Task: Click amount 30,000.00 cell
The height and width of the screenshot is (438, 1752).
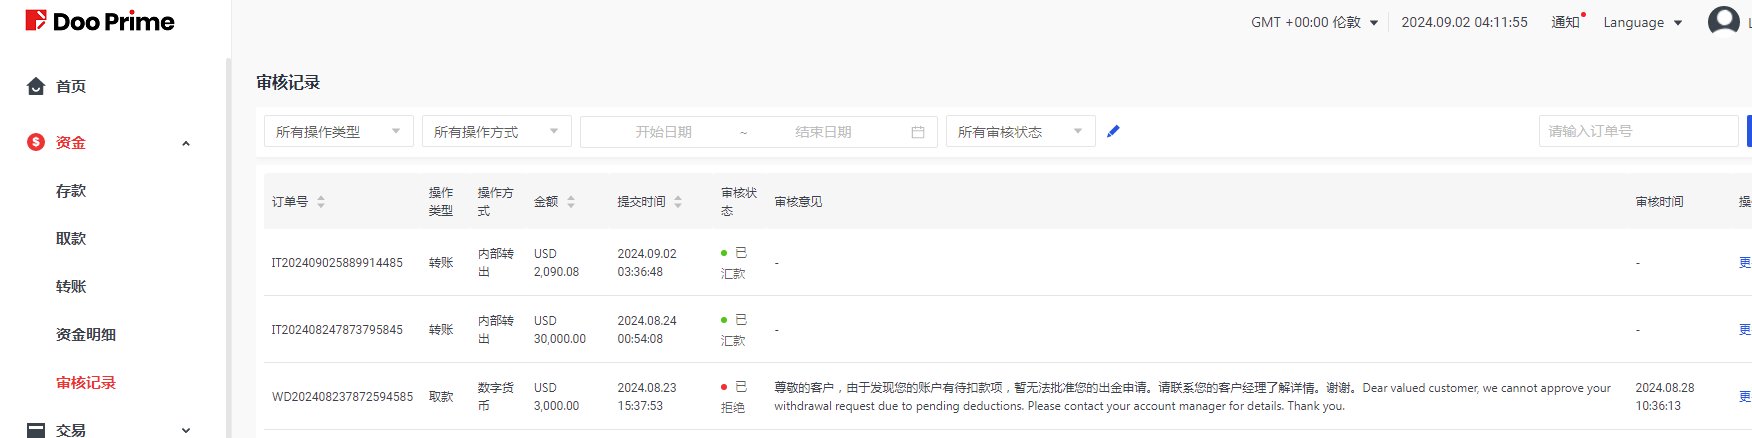Action: (560, 330)
